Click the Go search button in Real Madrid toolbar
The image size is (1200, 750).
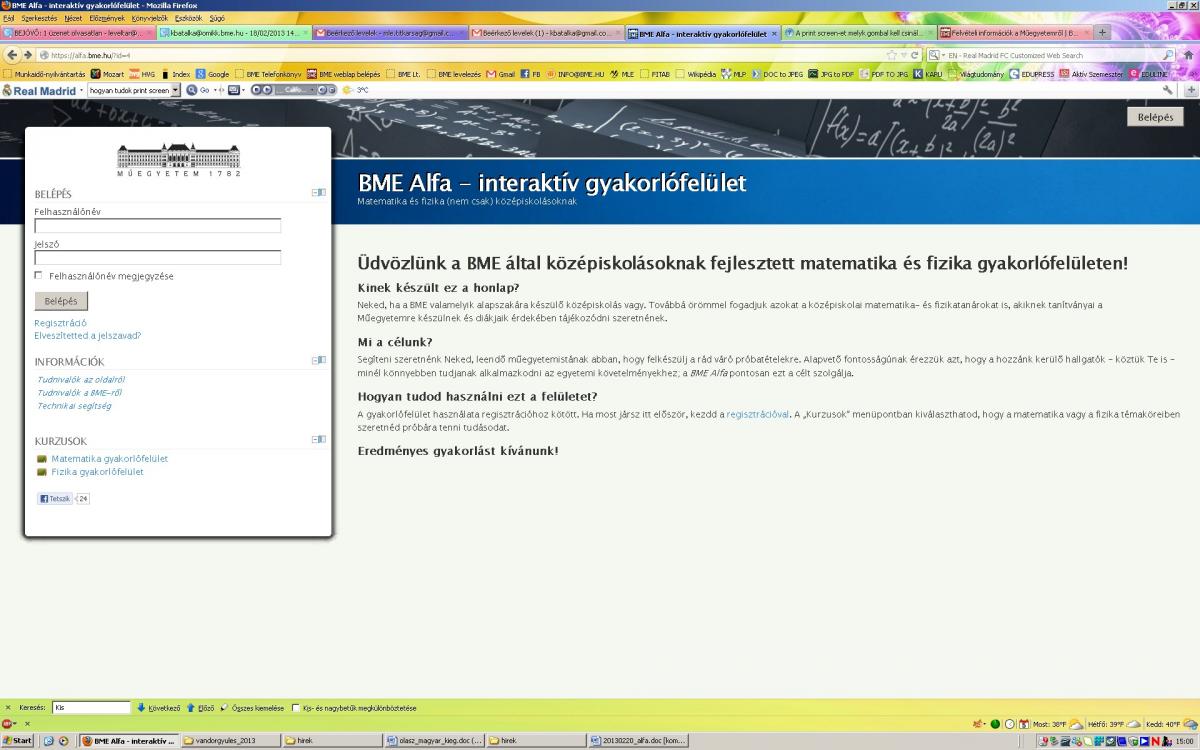click(x=198, y=90)
